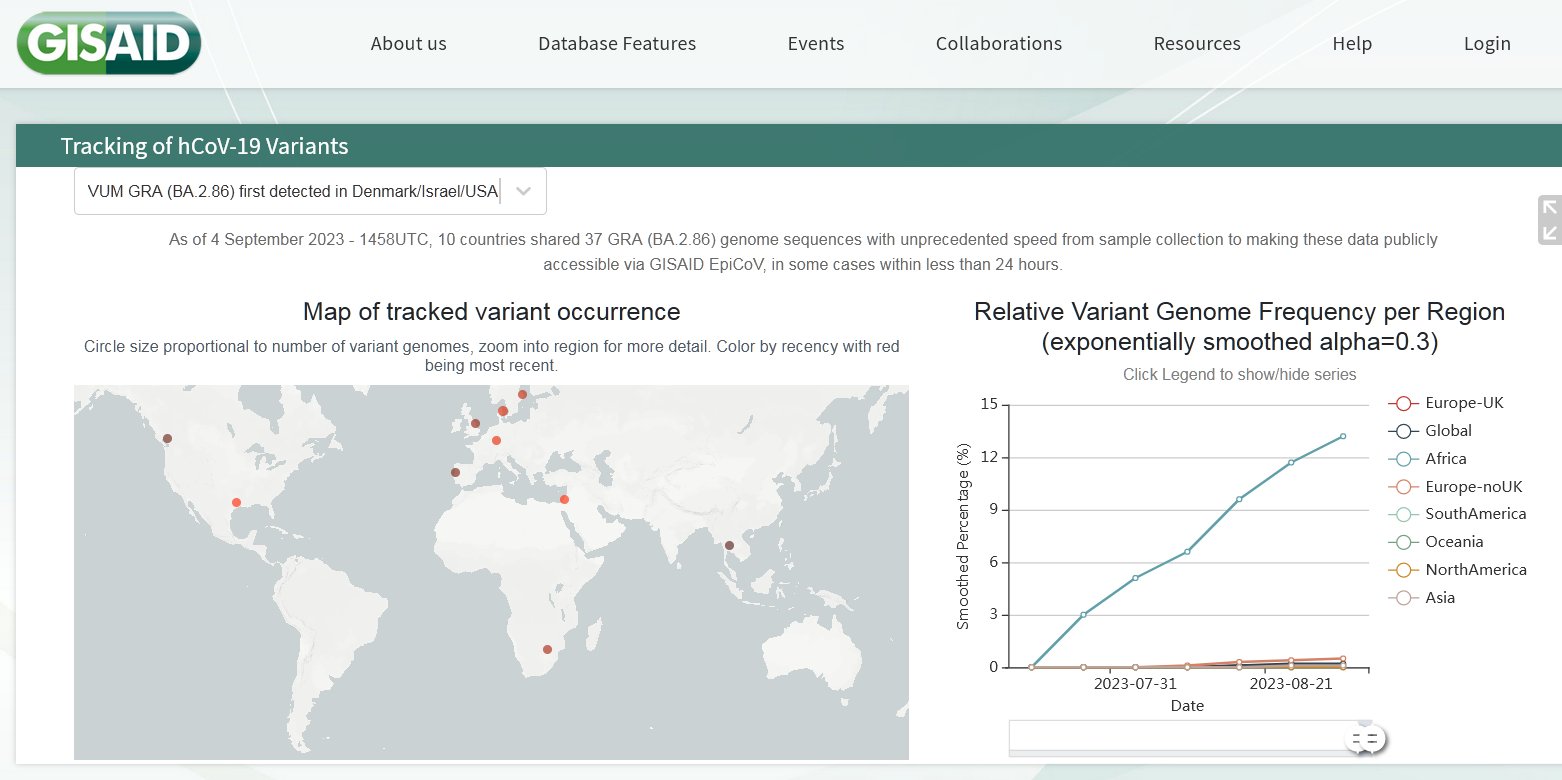The image size is (1562, 780).
Task: Click the chart date range slider handle
Action: (x=1364, y=739)
